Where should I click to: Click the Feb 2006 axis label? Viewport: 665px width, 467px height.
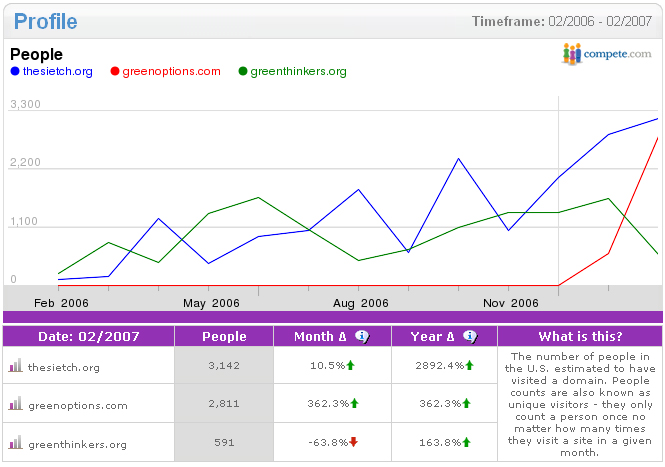click(x=61, y=303)
